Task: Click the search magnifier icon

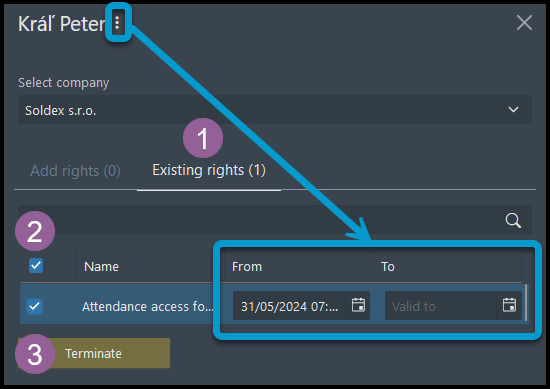Action: tap(513, 220)
